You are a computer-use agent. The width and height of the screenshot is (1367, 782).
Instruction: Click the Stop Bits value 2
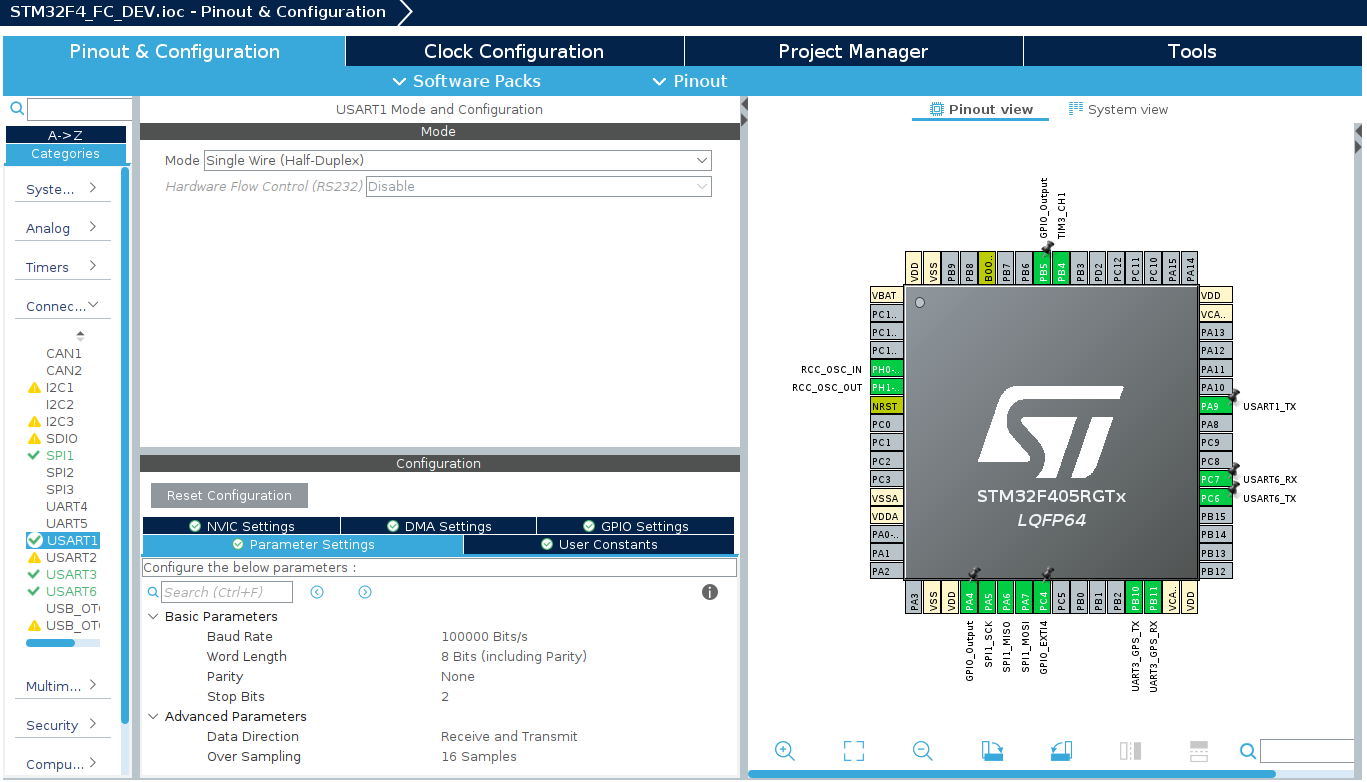click(x=445, y=696)
